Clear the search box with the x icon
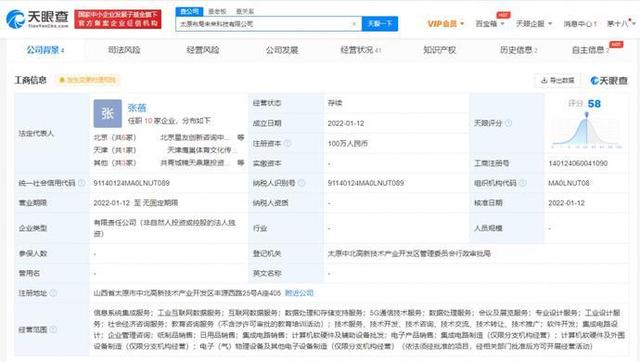Screen dimensions: 640x362 pos(354,24)
